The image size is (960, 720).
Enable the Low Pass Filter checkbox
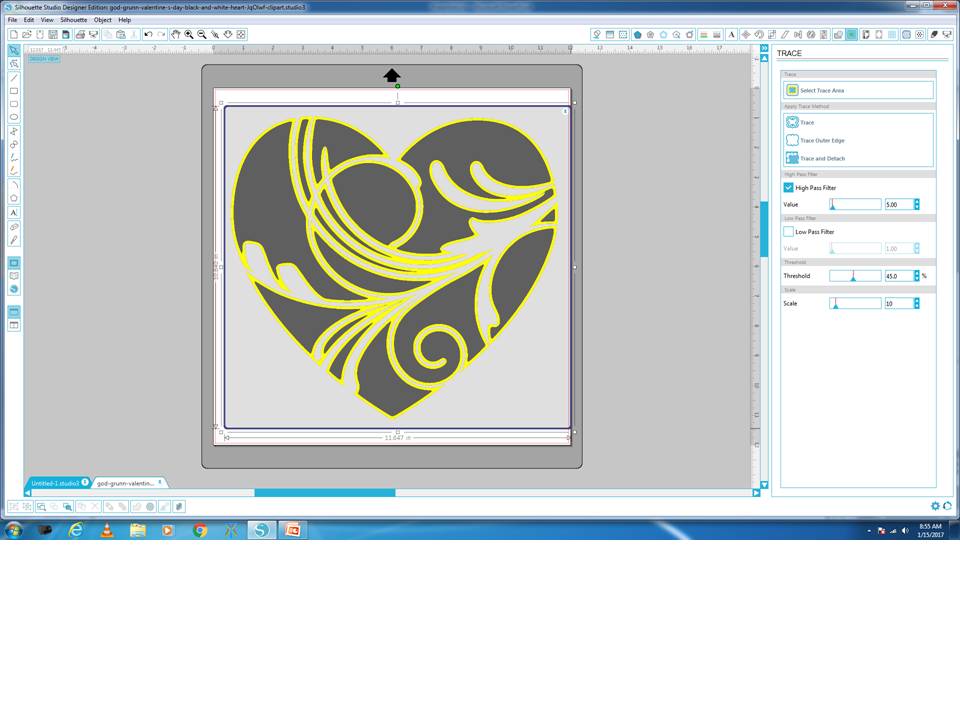pyautogui.click(x=789, y=231)
